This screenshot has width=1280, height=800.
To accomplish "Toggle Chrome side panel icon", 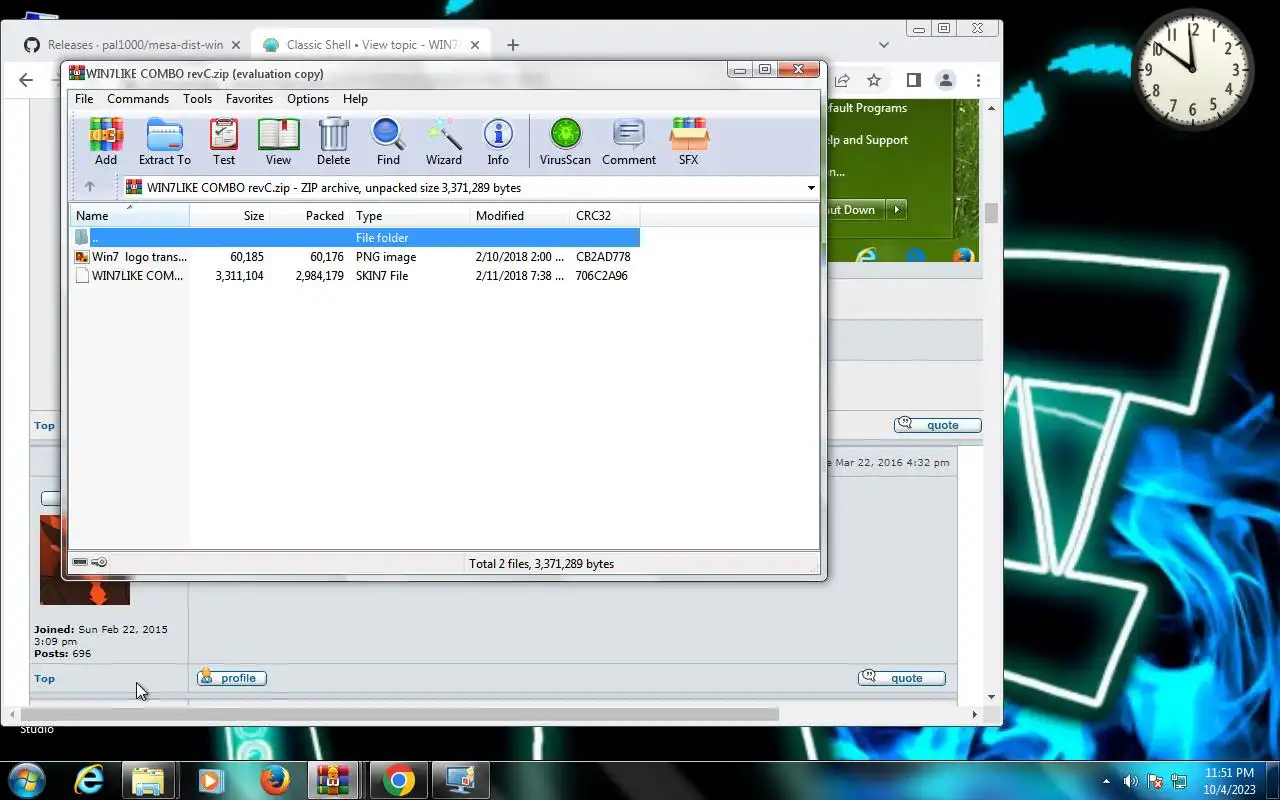I will 913,80.
